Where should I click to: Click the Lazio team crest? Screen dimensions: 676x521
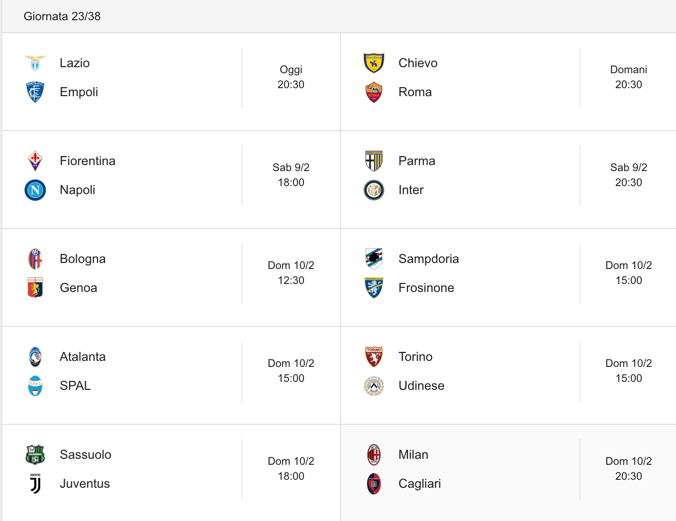pyautogui.click(x=35, y=63)
